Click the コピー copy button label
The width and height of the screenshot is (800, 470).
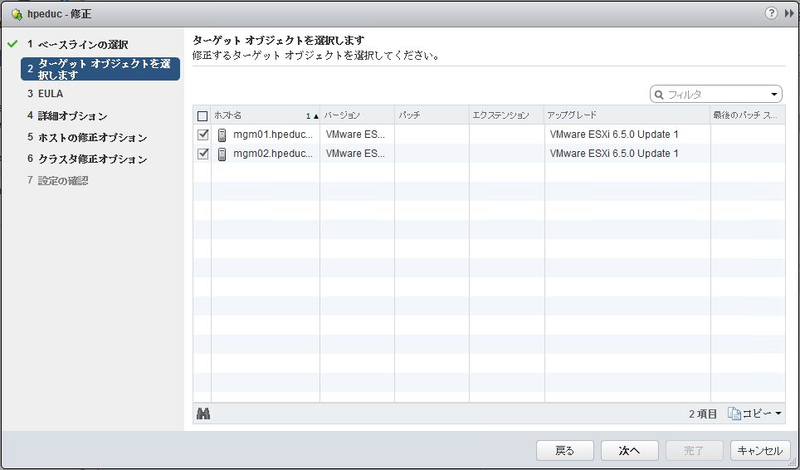point(757,414)
